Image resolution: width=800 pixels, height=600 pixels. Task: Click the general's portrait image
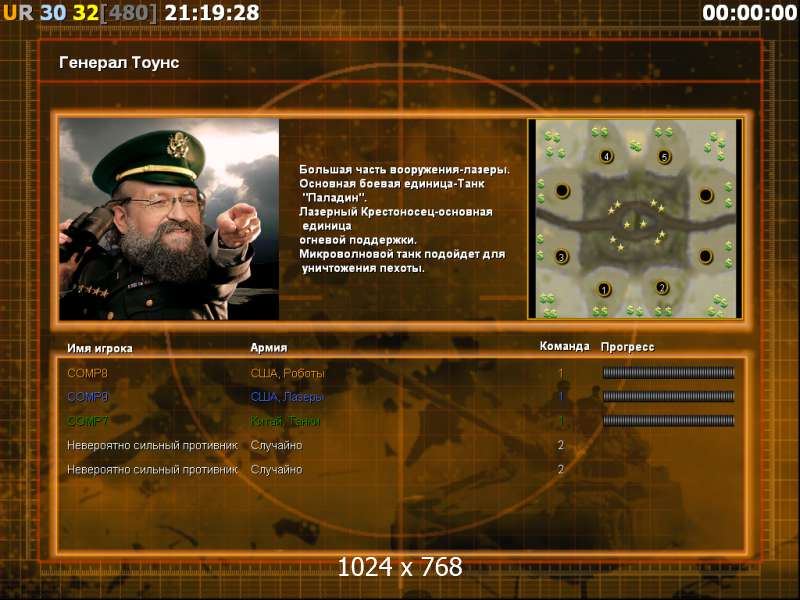coord(169,219)
